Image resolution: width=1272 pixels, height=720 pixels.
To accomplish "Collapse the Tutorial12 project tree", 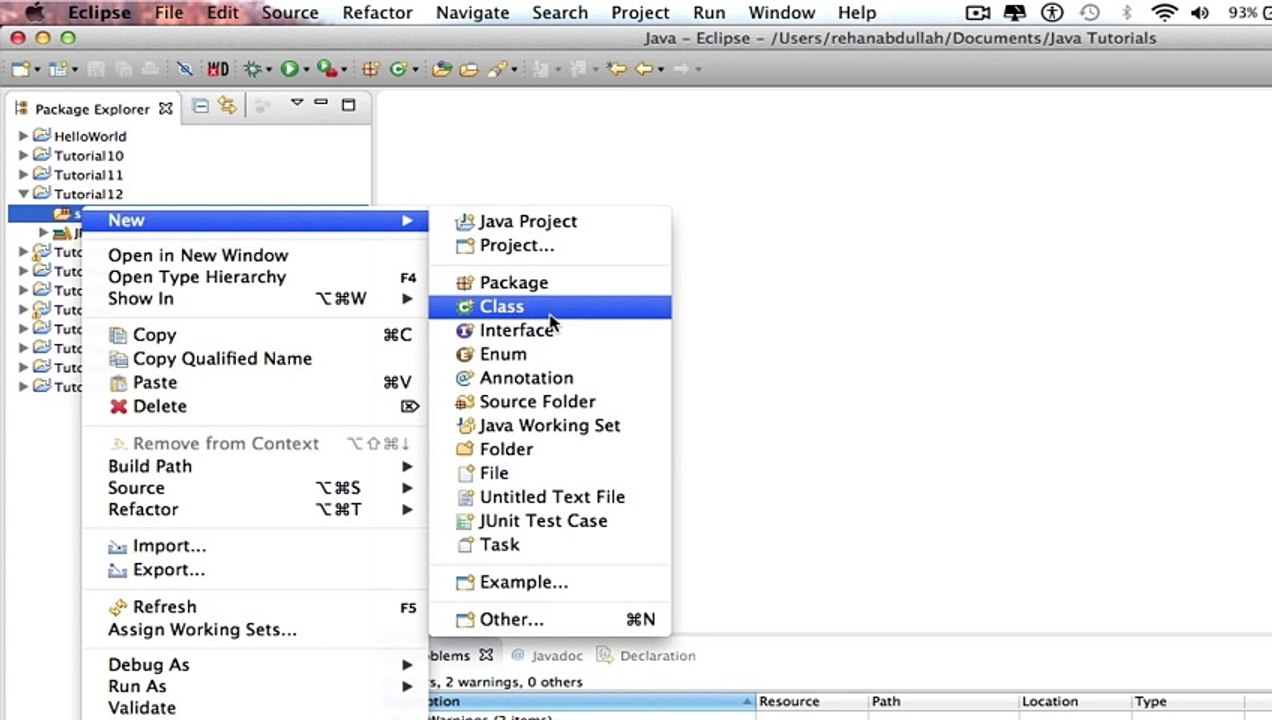I will pos(24,194).
